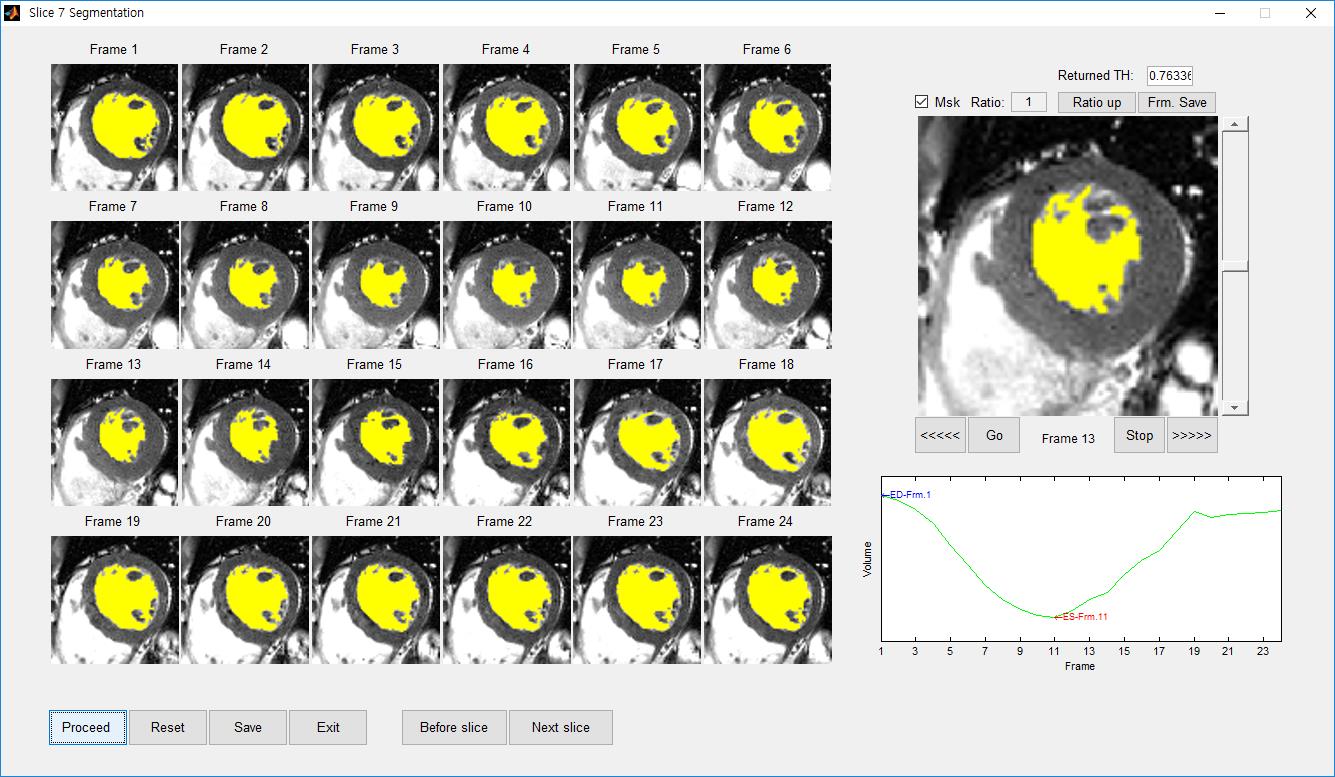Image resolution: width=1335 pixels, height=777 pixels.
Task: Click the scrollbar down arrow beside preview
Action: (x=1235, y=407)
